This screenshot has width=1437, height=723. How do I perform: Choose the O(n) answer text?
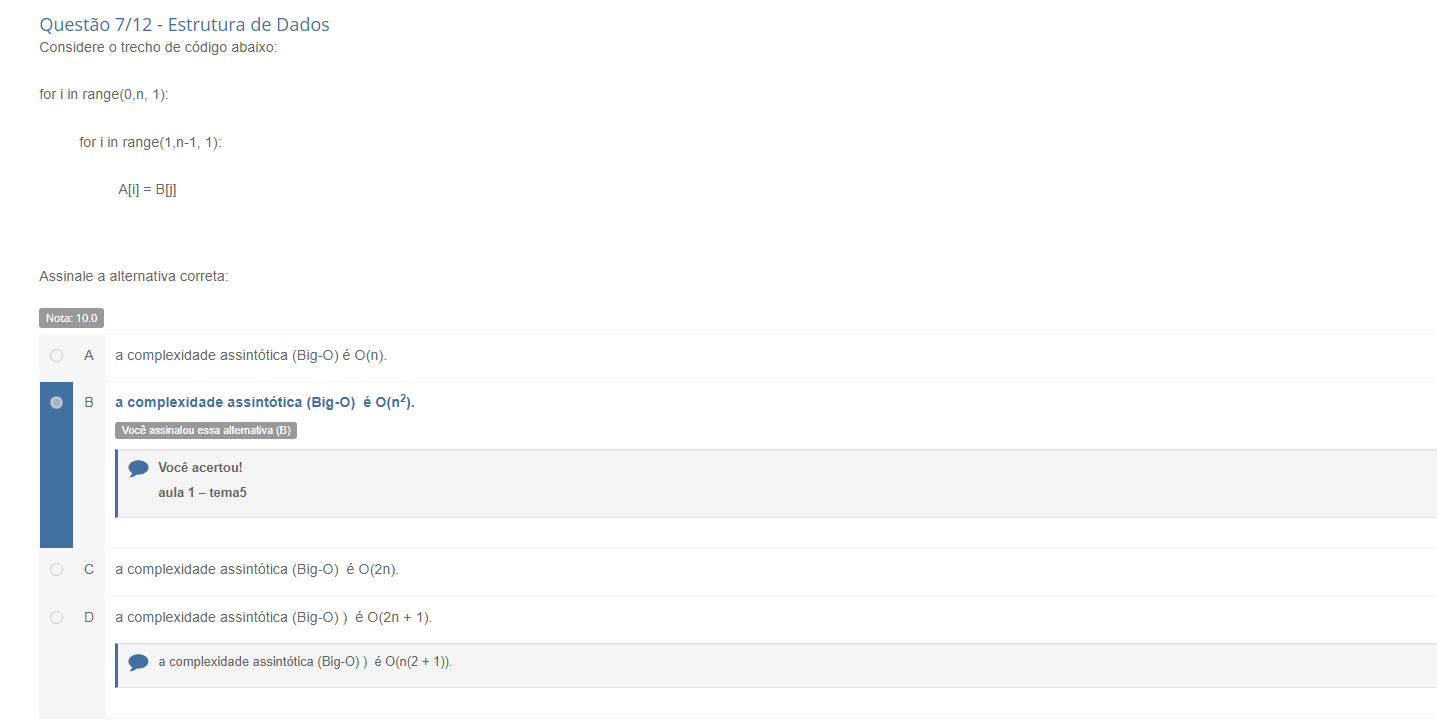(x=251, y=355)
